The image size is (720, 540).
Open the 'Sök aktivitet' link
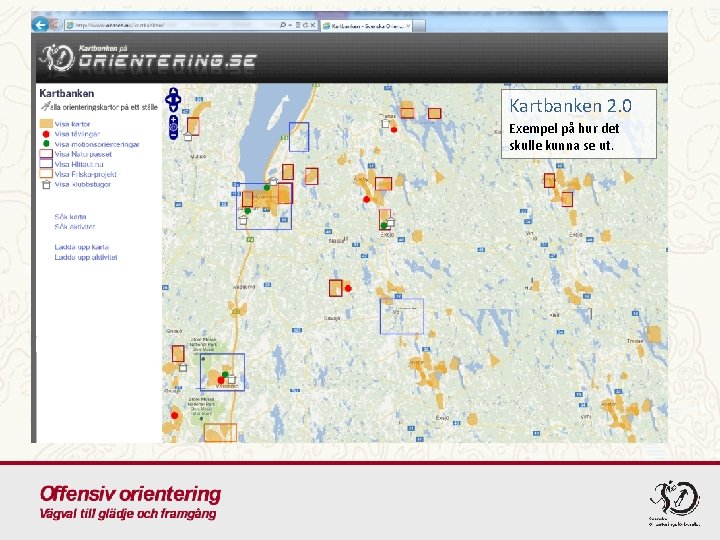(x=74, y=227)
